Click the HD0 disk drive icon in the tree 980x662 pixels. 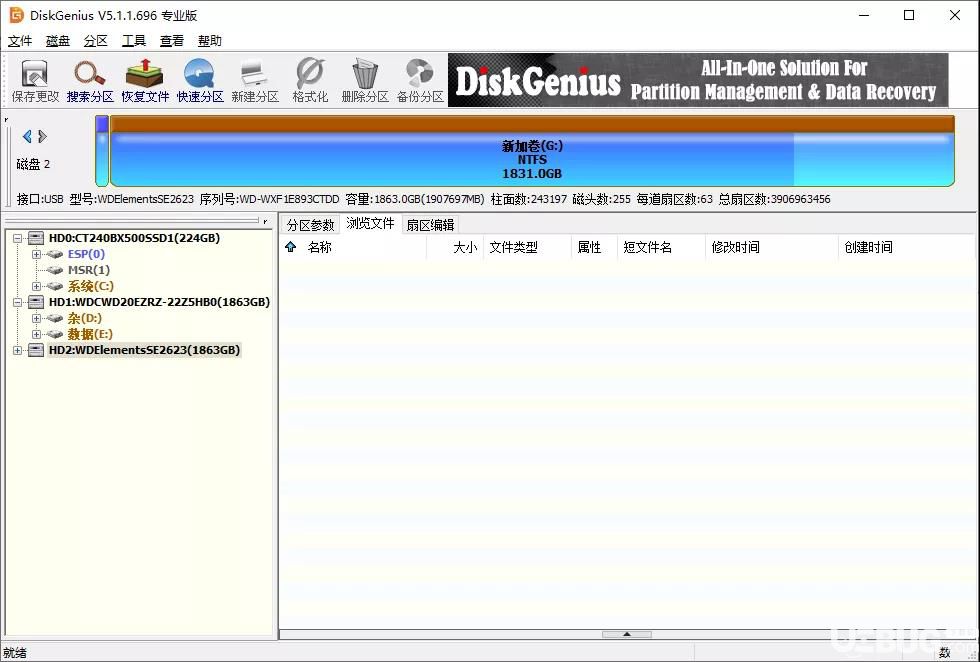click(36, 238)
